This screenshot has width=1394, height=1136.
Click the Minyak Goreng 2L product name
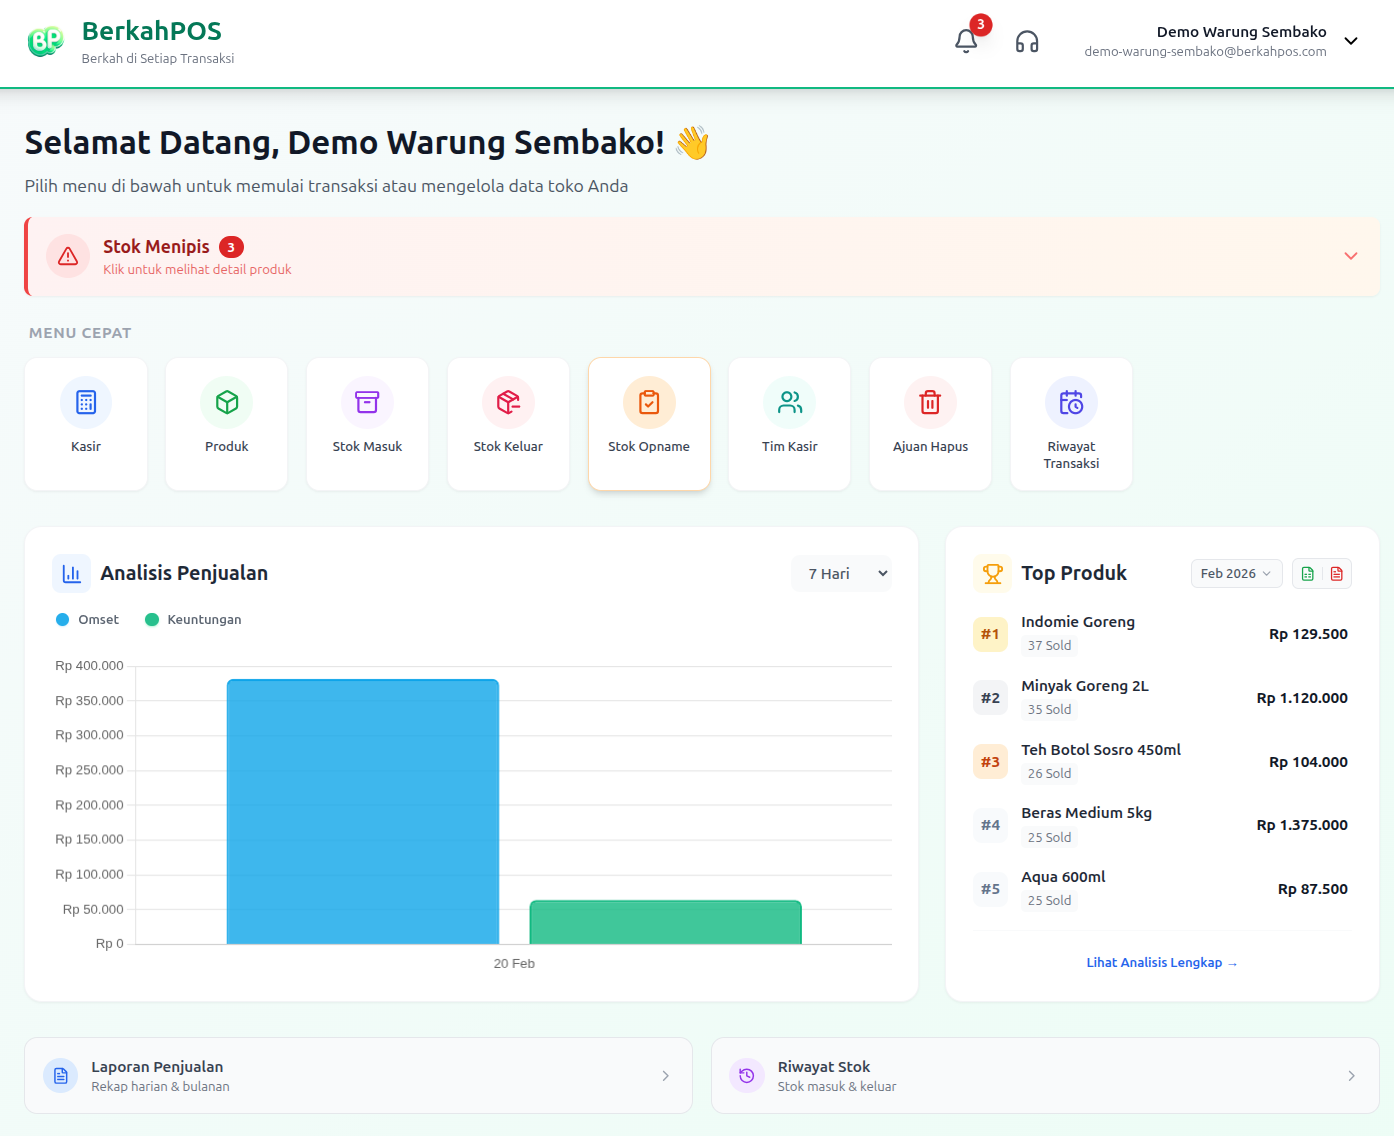click(1085, 686)
